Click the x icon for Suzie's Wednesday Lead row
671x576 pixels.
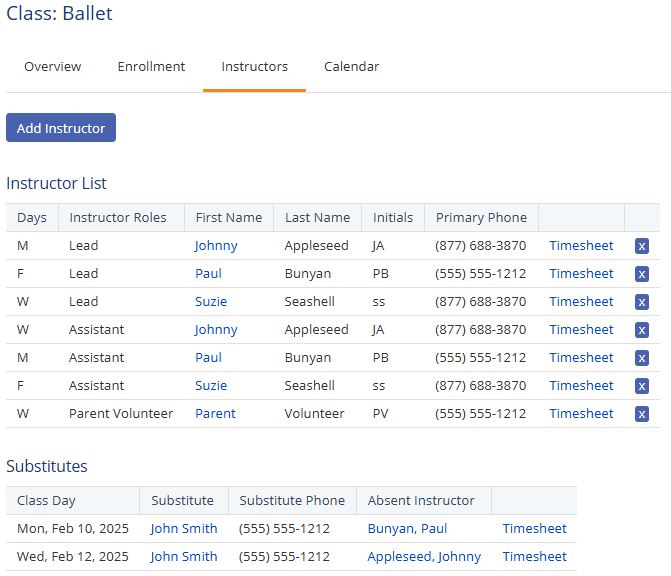642,302
